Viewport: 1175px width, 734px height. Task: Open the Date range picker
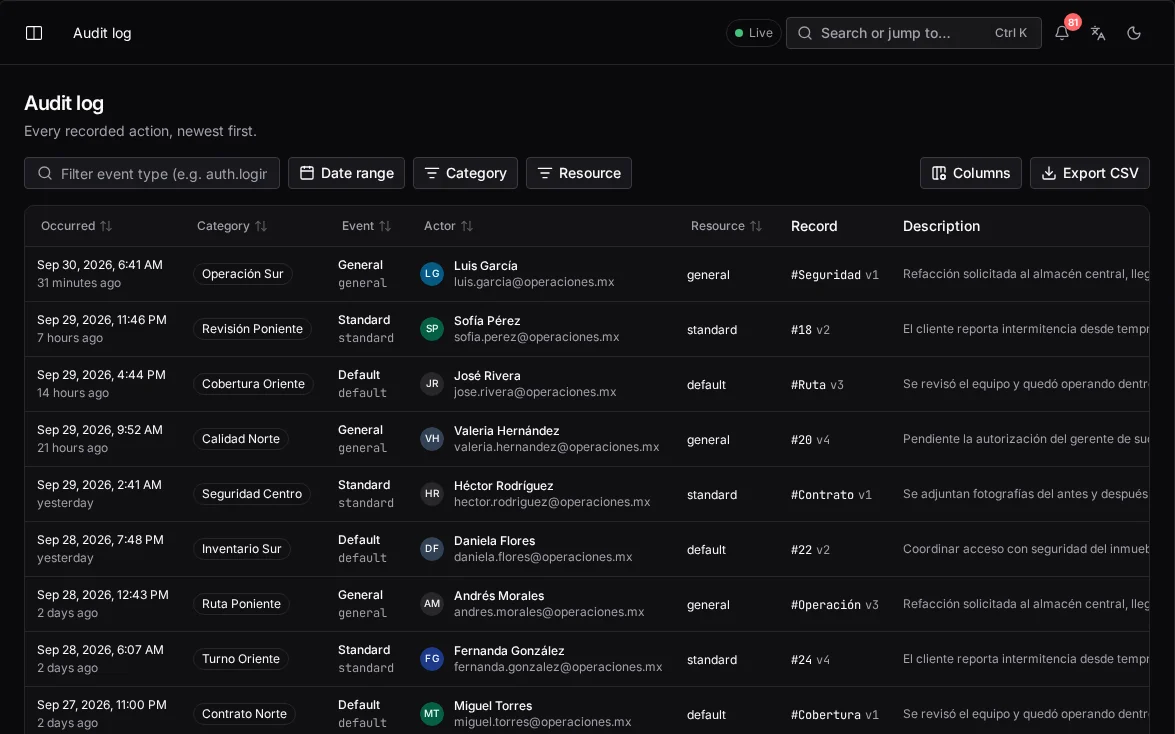coord(346,173)
